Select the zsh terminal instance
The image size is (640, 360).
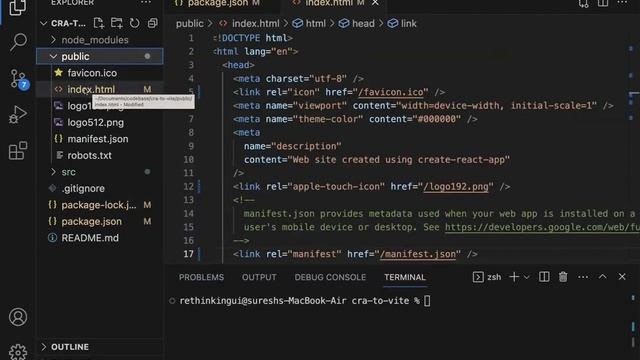pos(487,277)
